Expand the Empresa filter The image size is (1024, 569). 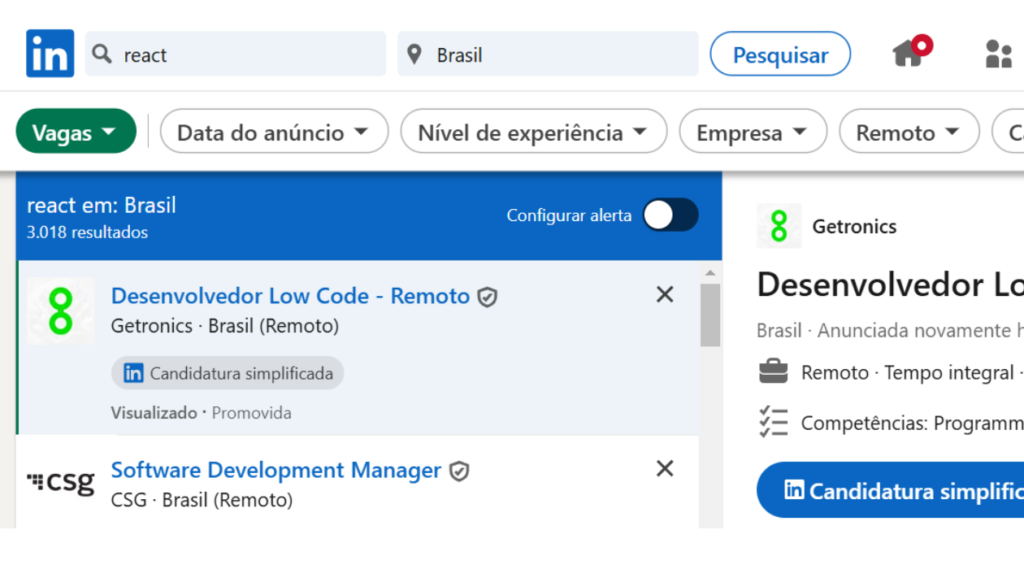tap(752, 132)
